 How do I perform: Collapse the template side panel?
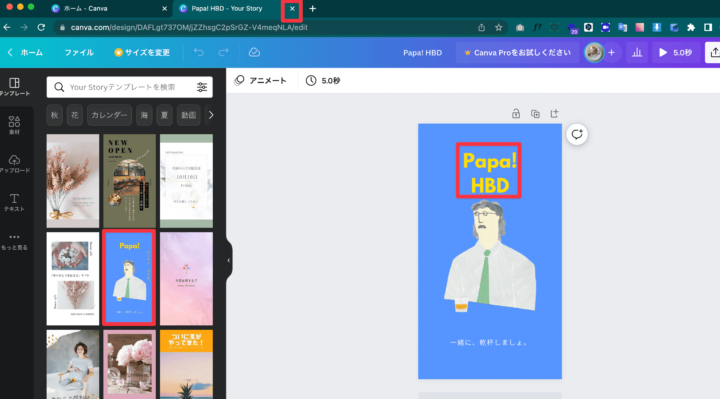(229, 260)
